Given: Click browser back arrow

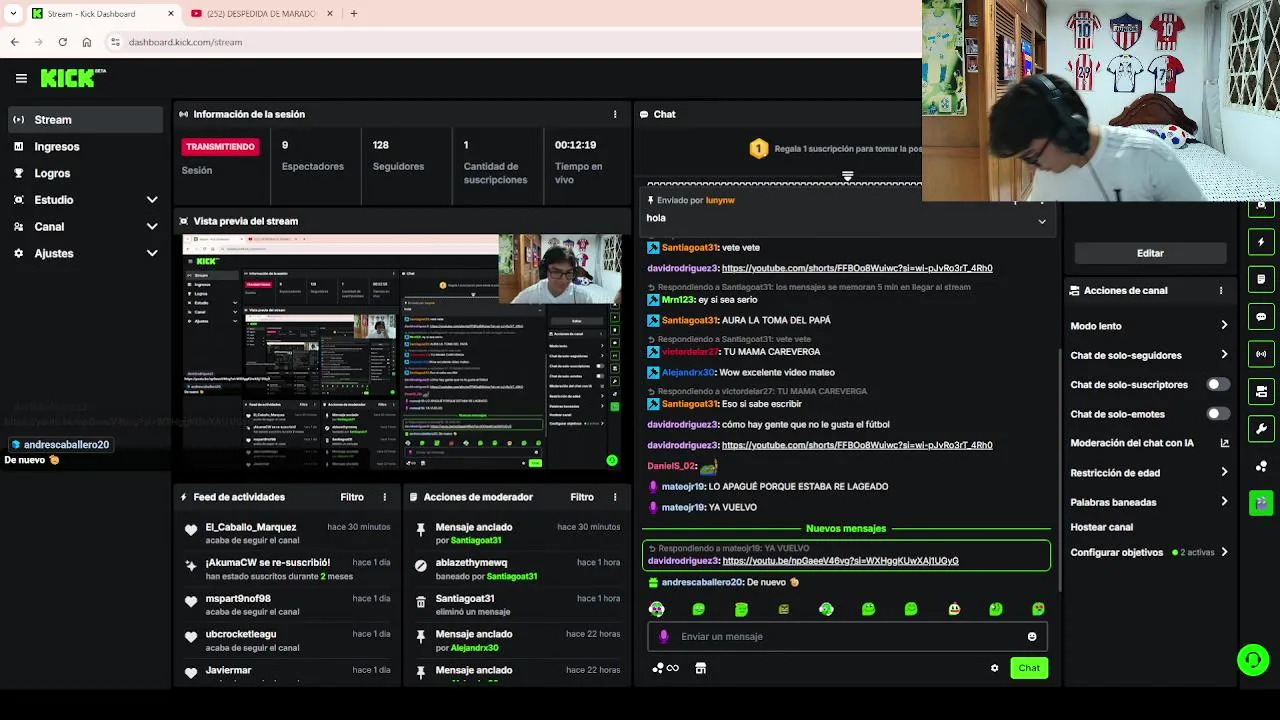Looking at the screenshot, I should 15,42.
